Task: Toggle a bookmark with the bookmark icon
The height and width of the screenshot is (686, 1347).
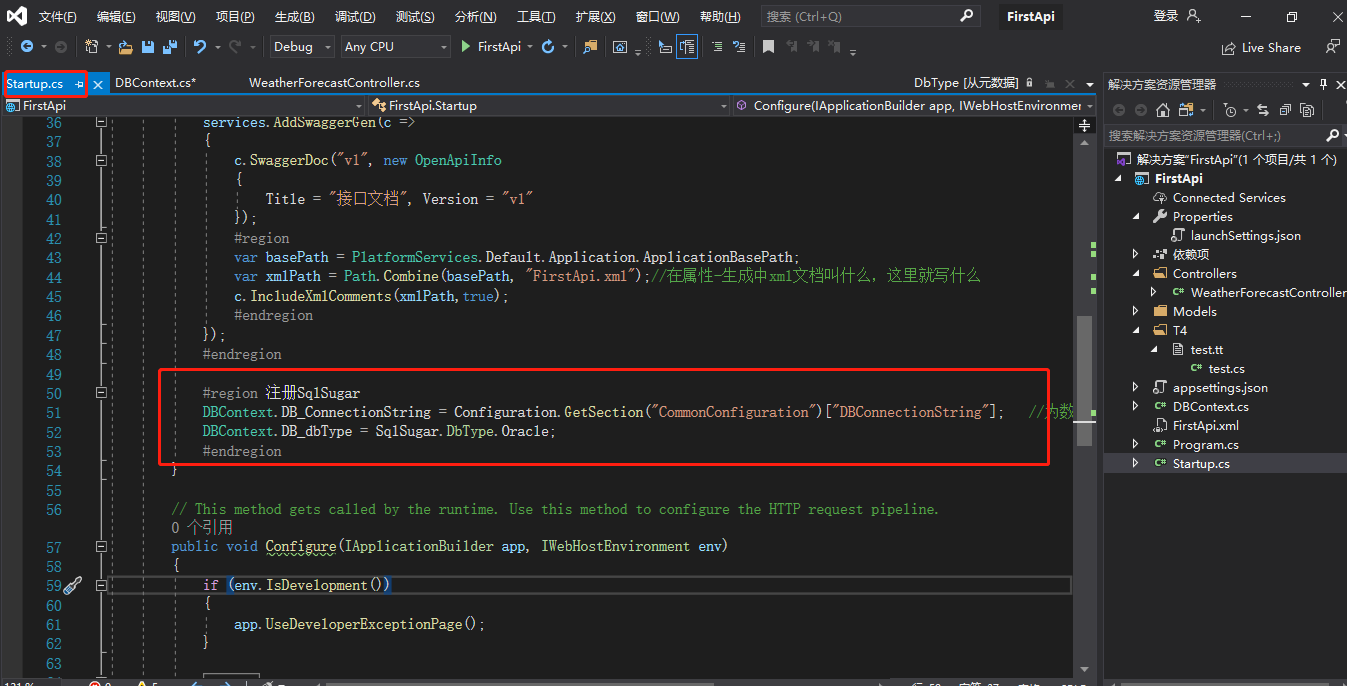Action: pyautogui.click(x=768, y=47)
